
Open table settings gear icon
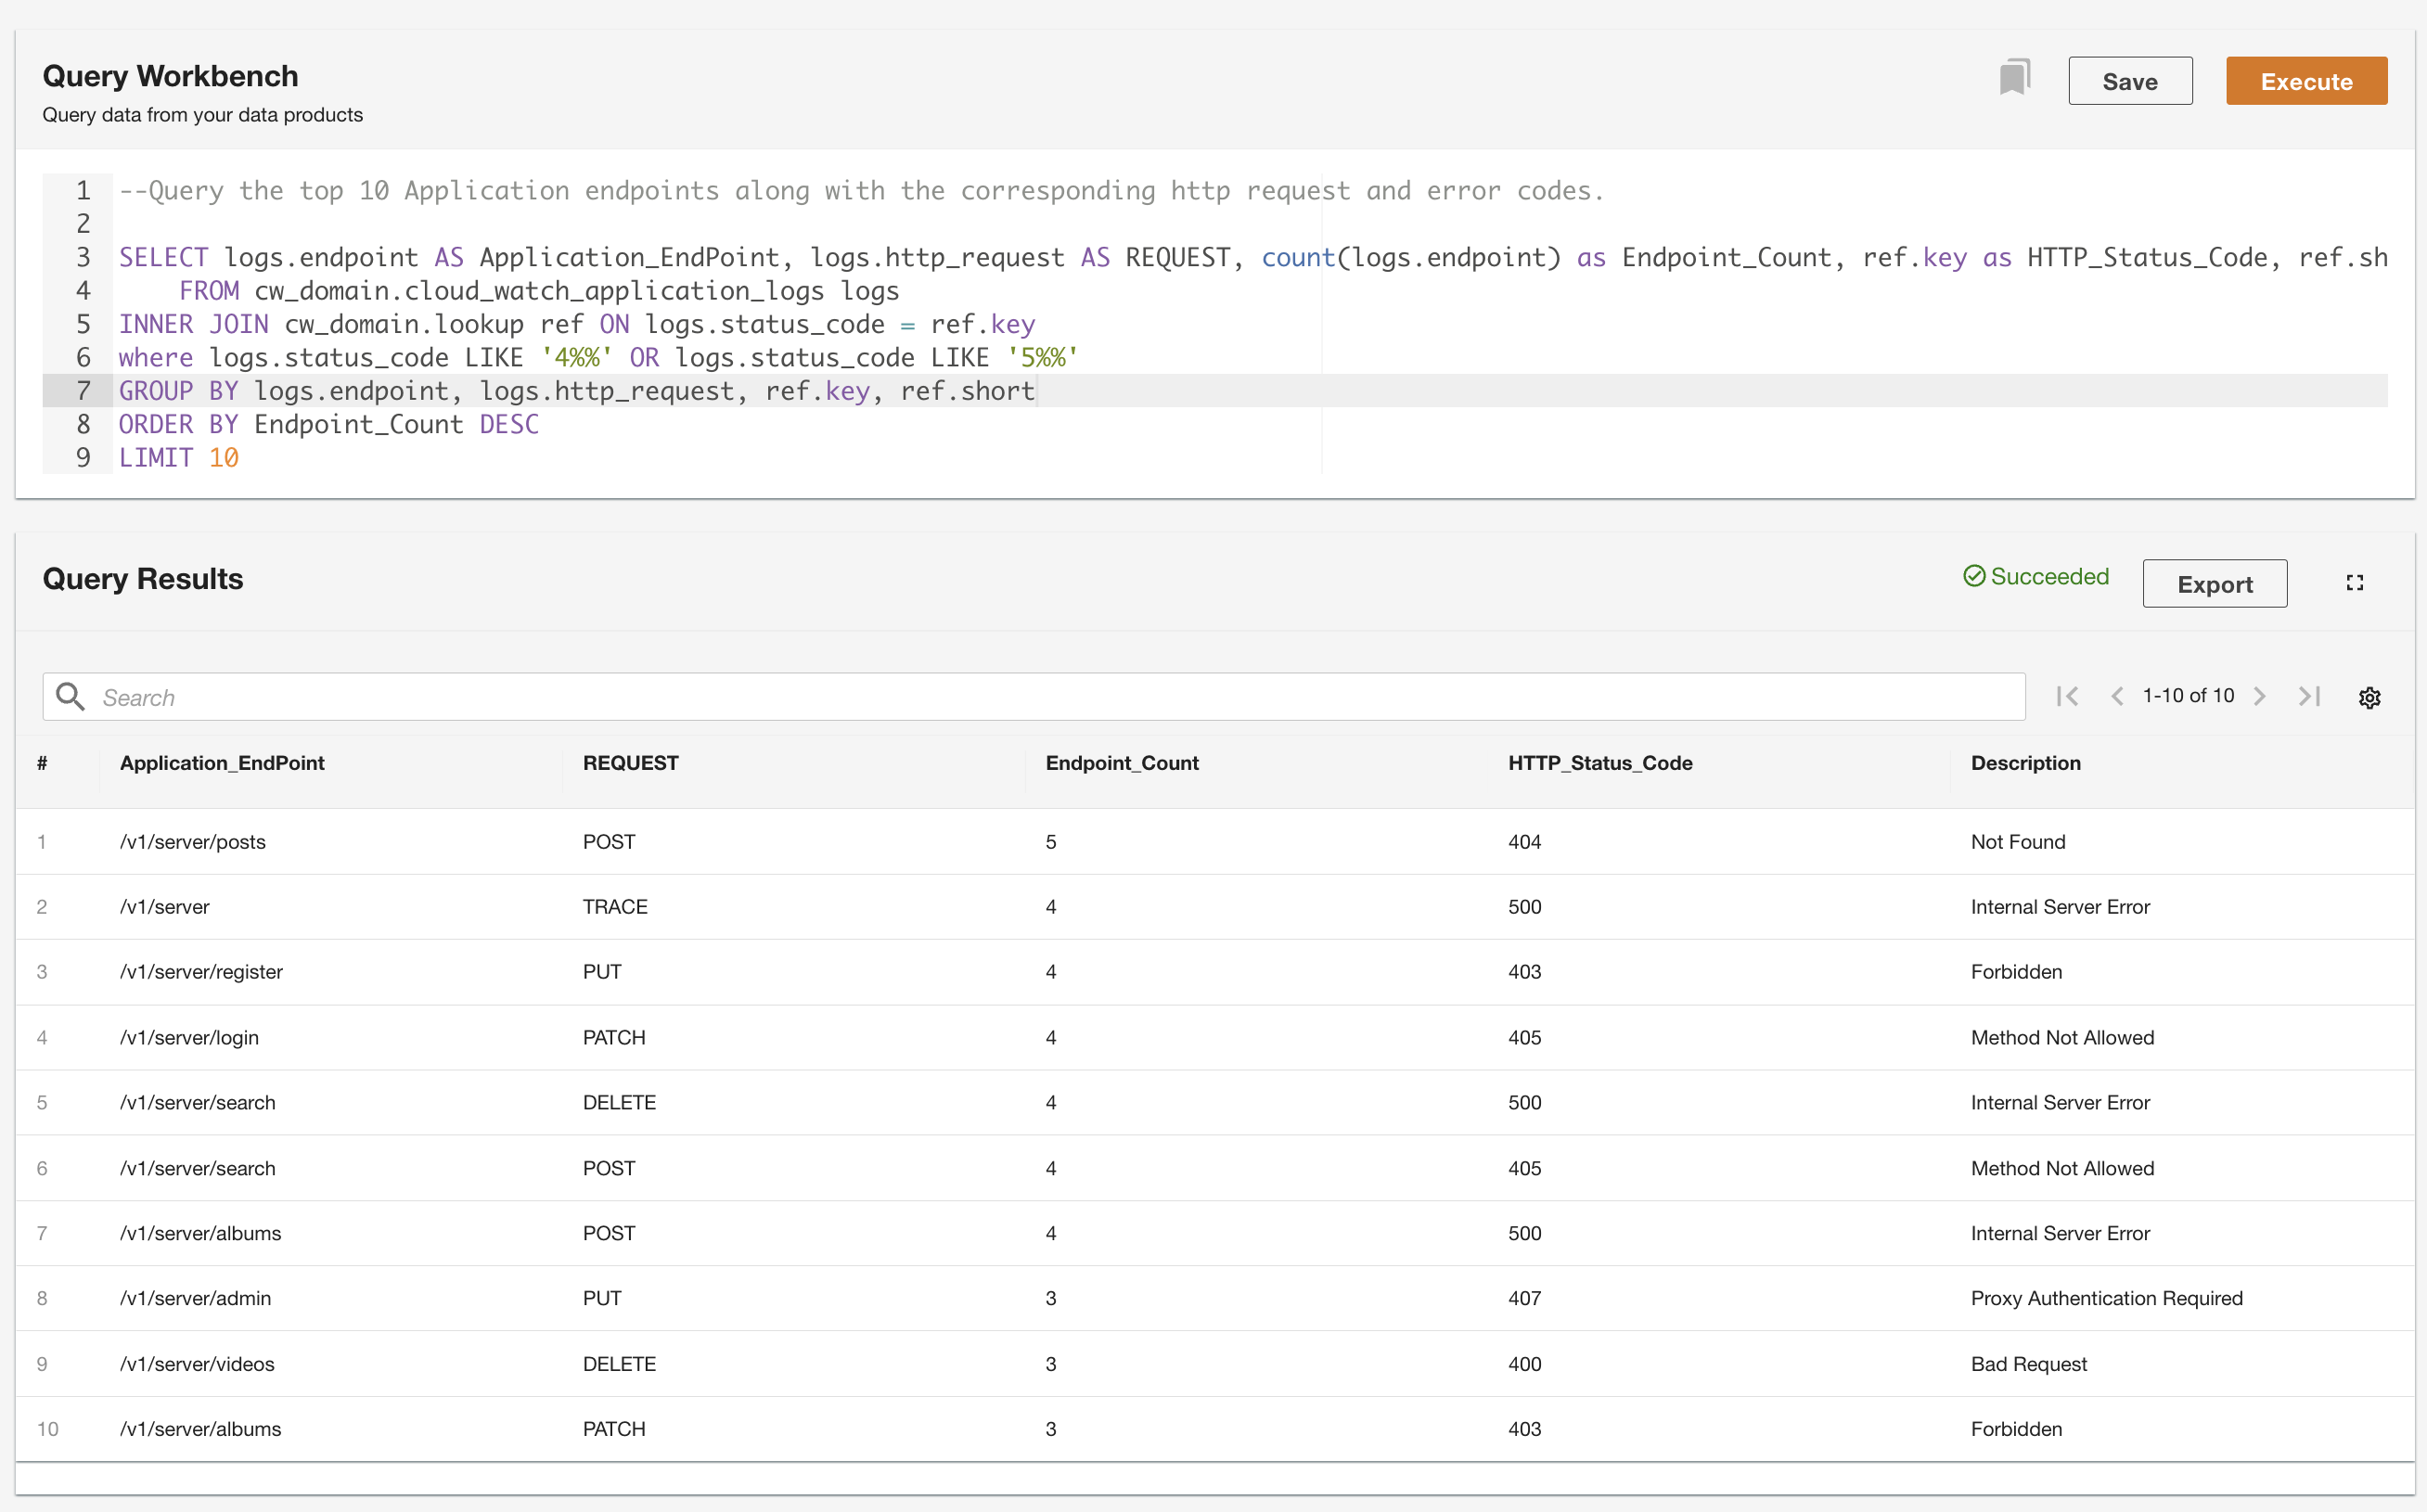(2369, 697)
